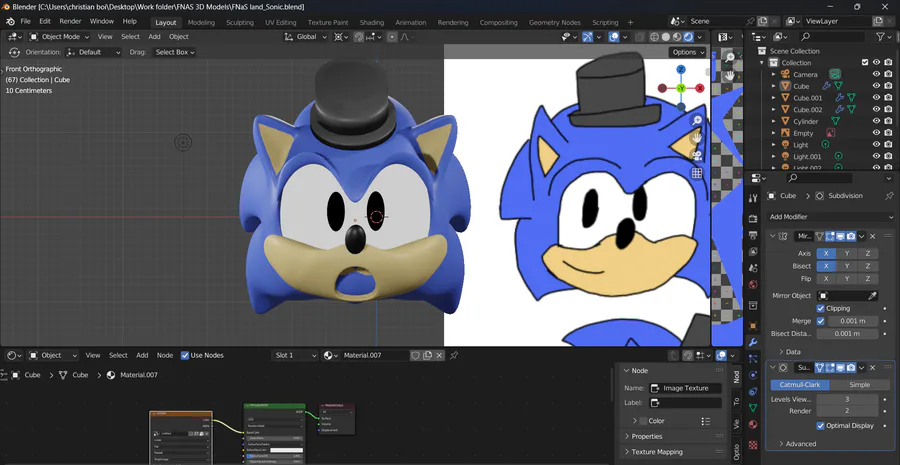Click the viewport zoom magnifier gizmo
The height and width of the screenshot is (465, 900).
(697, 121)
